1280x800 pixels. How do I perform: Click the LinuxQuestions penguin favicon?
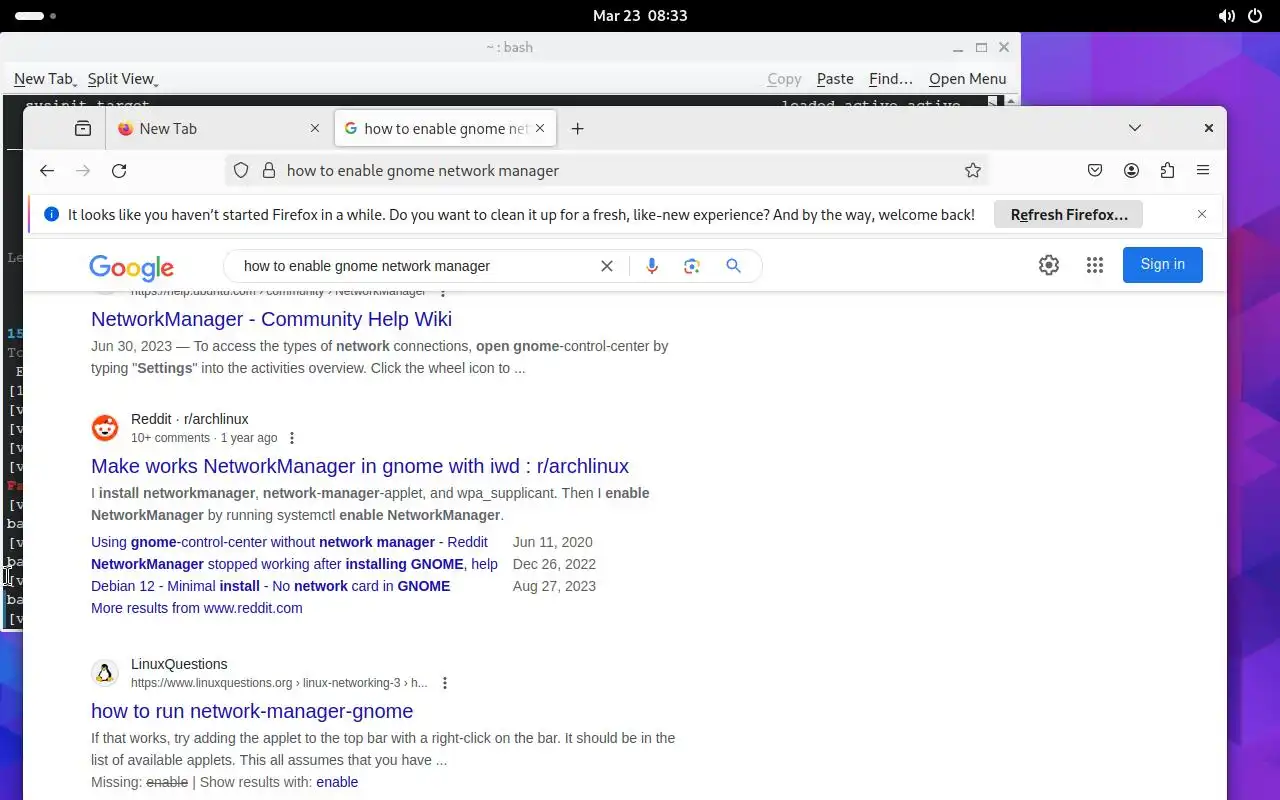tap(105, 673)
